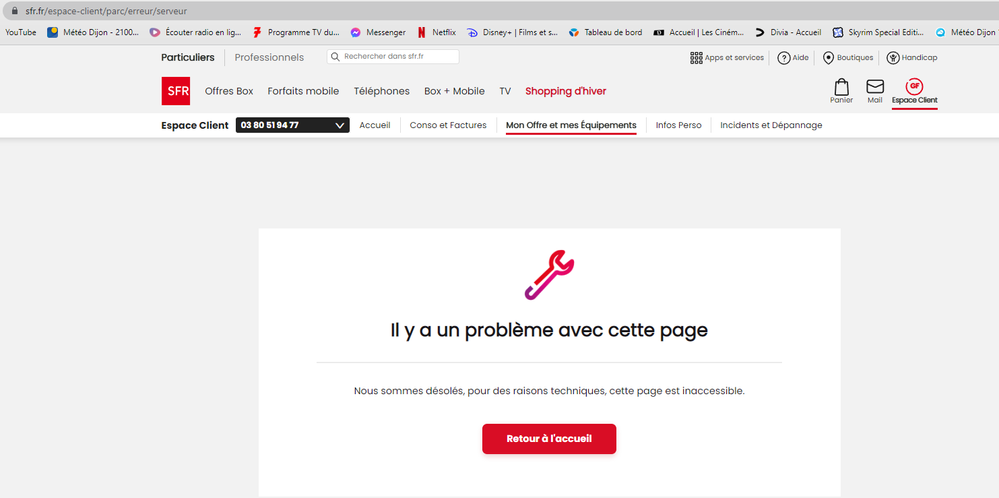
Task: Open Apps et services grid icon
Action: pyautogui.click(x=696, y=58)
